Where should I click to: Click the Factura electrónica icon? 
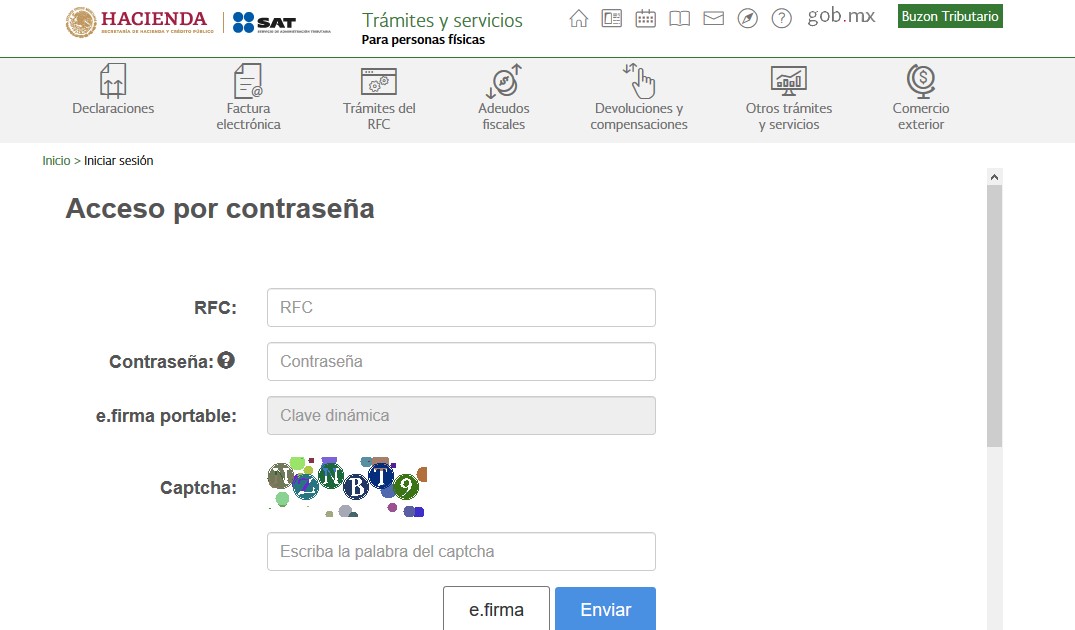[x=248, y=80]
